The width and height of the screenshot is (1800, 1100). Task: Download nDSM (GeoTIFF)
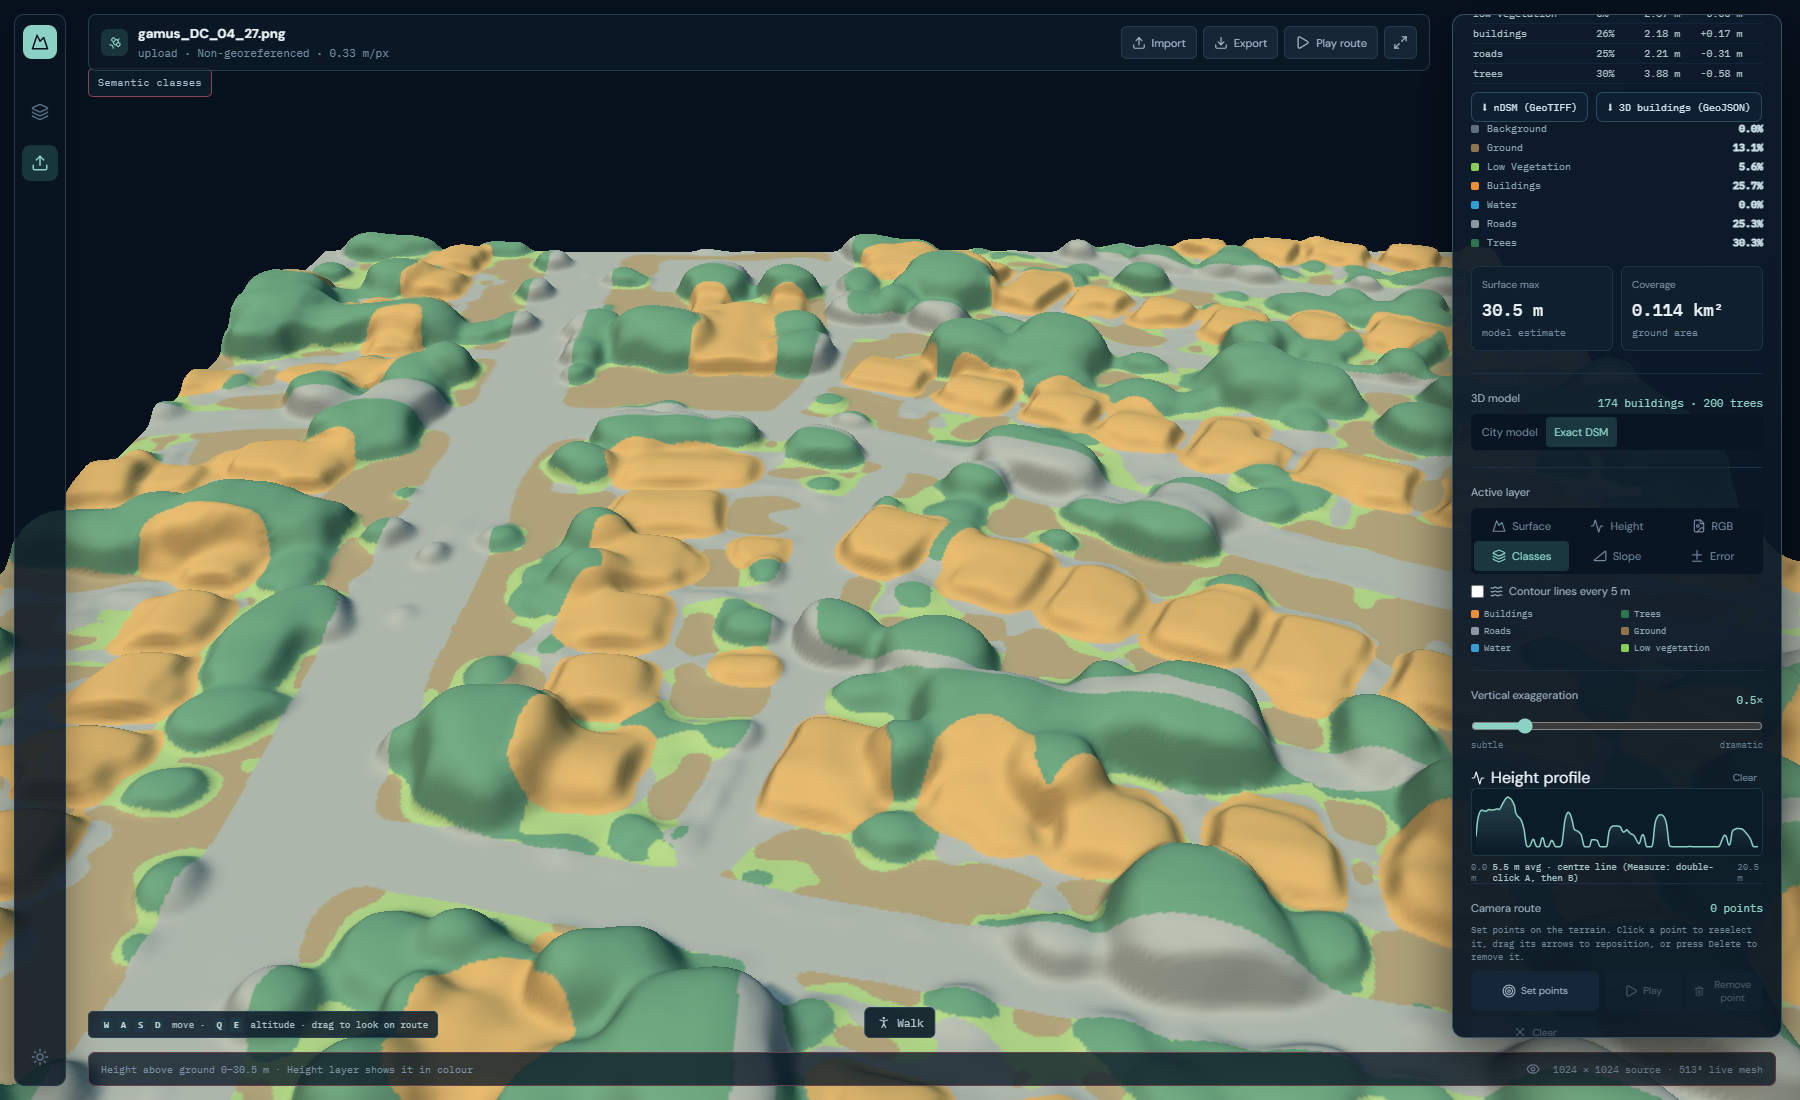click(x=1529, y=107)
